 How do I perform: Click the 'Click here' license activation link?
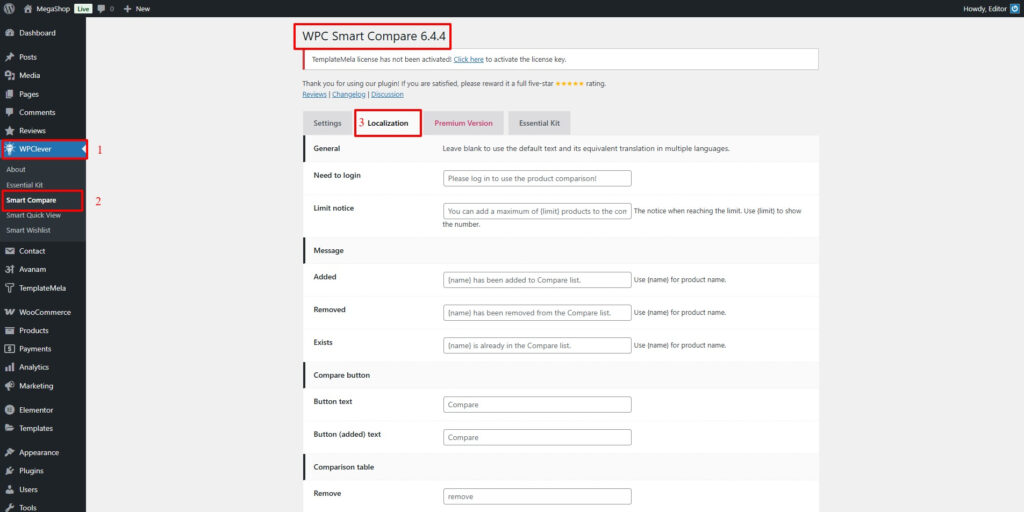(468, 59)
